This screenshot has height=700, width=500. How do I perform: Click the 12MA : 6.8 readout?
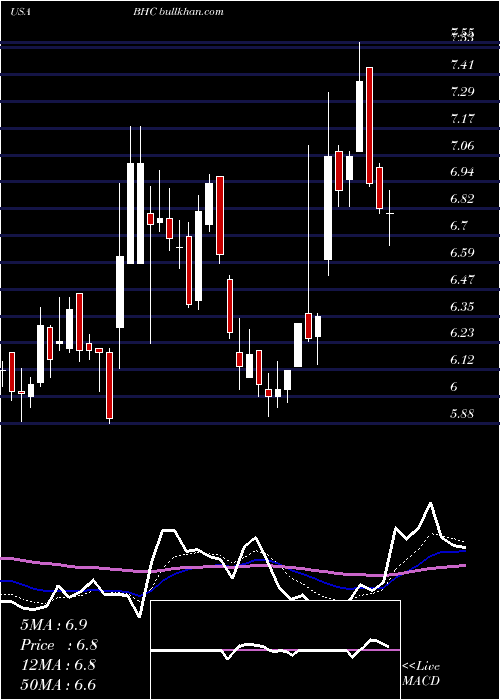[58, 665]
